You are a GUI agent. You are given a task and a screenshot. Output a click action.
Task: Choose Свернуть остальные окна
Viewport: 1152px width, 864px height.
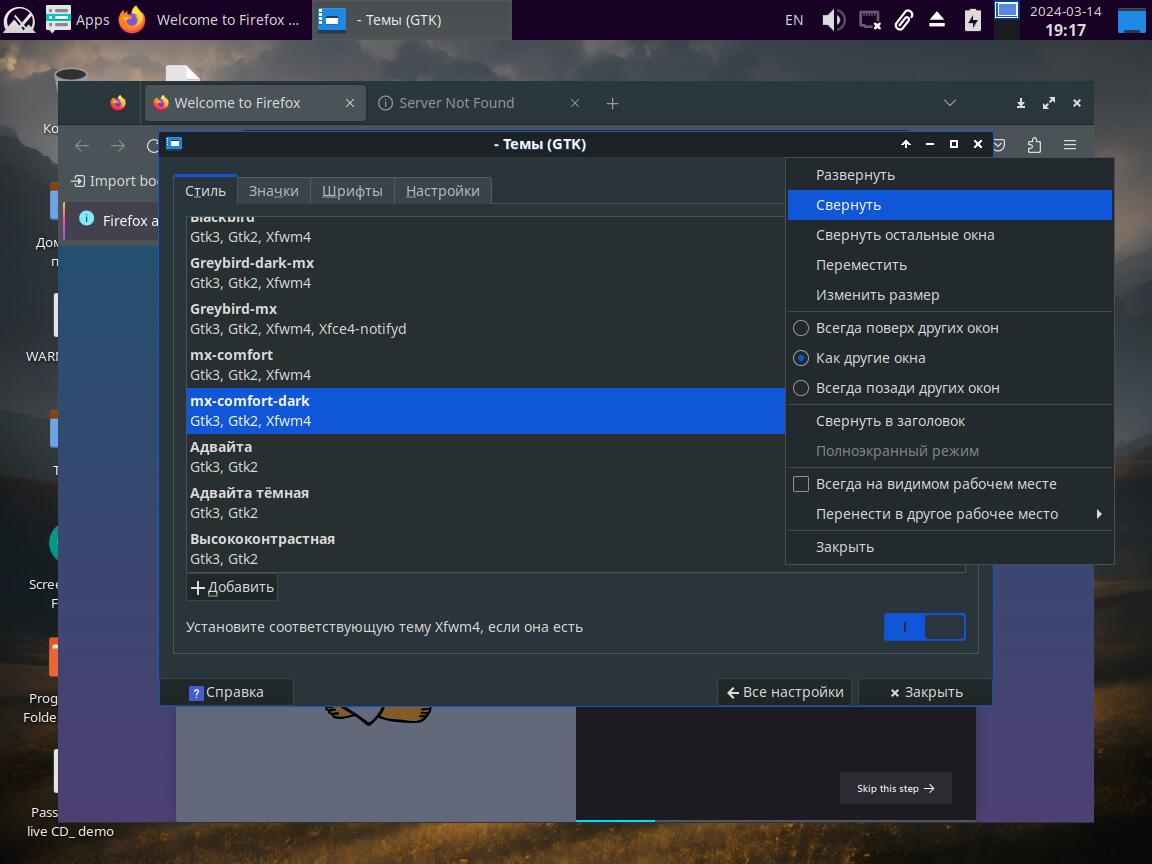click(x=949, y=235)
